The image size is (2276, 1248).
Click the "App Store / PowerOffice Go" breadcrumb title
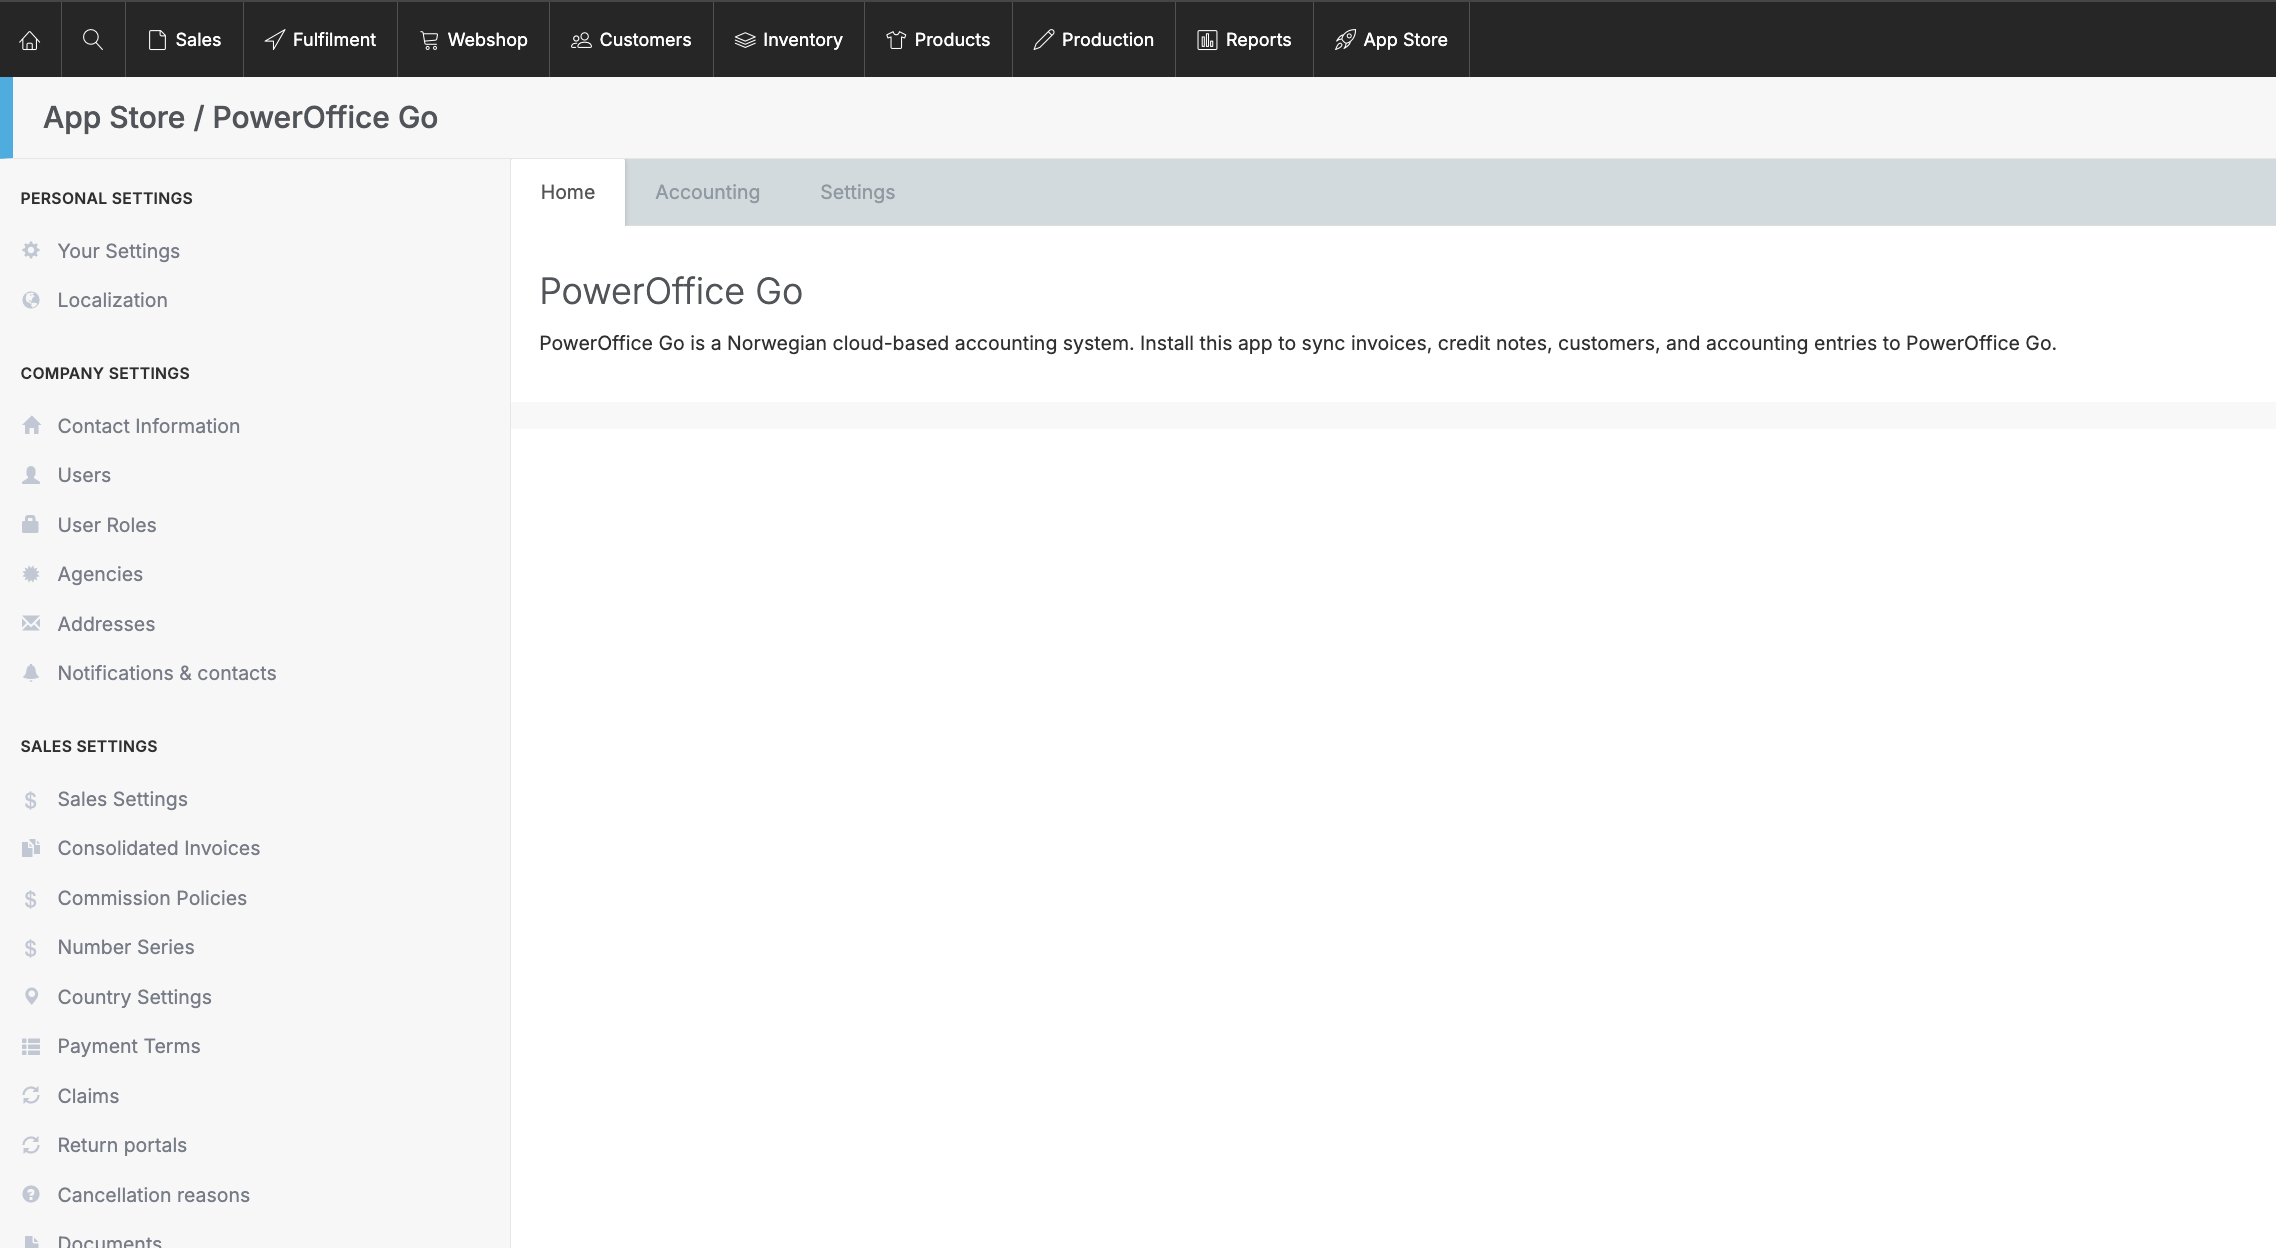point(240,117)
